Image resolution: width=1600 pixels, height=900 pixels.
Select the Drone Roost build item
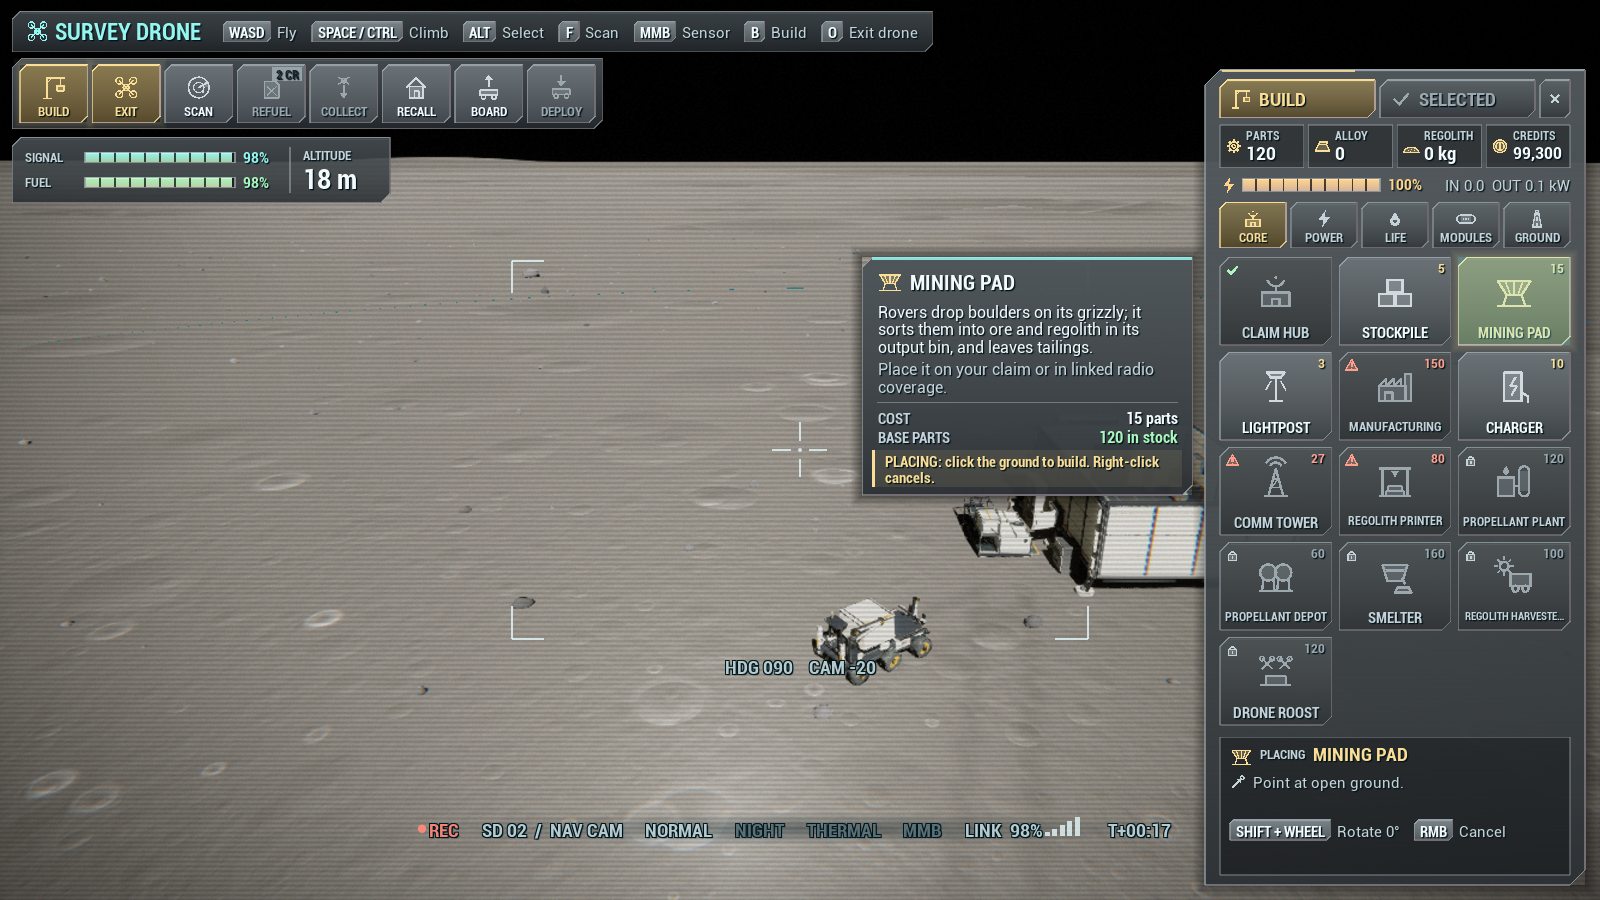coord(1275,681)
